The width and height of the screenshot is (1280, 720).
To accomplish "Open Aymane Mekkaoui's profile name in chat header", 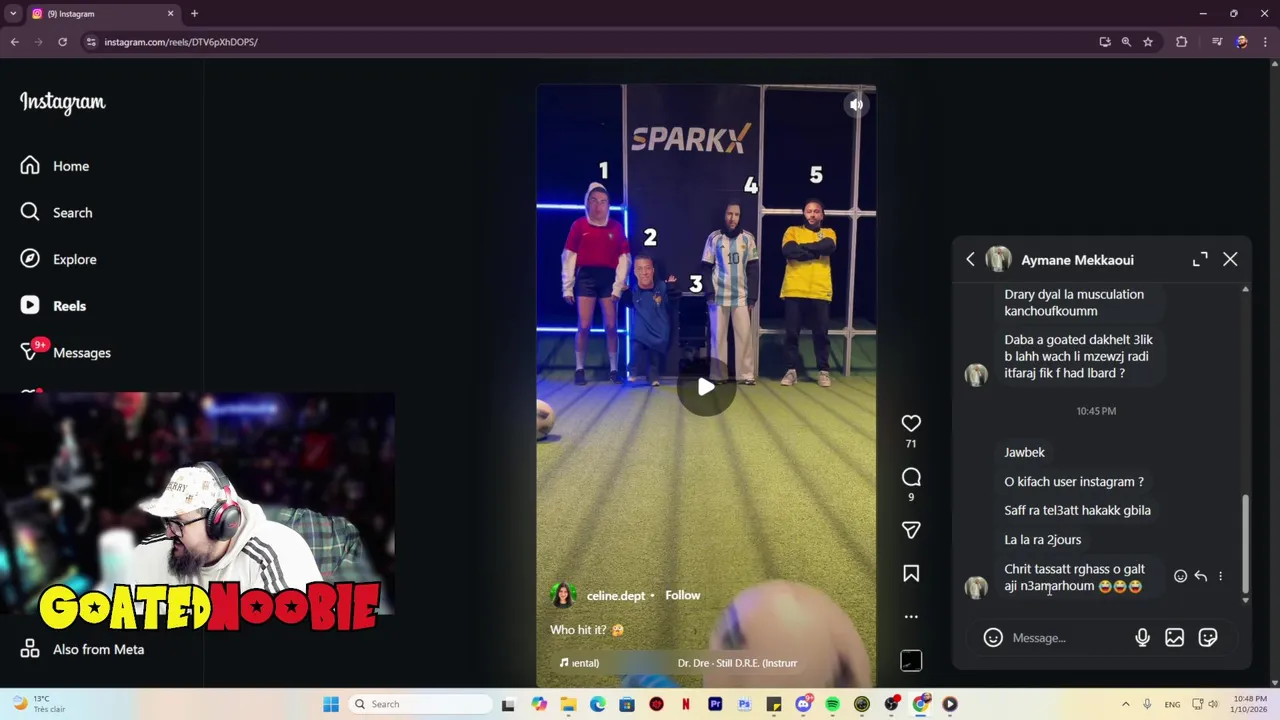I will pyautogui.click(x=1077, y=260).
